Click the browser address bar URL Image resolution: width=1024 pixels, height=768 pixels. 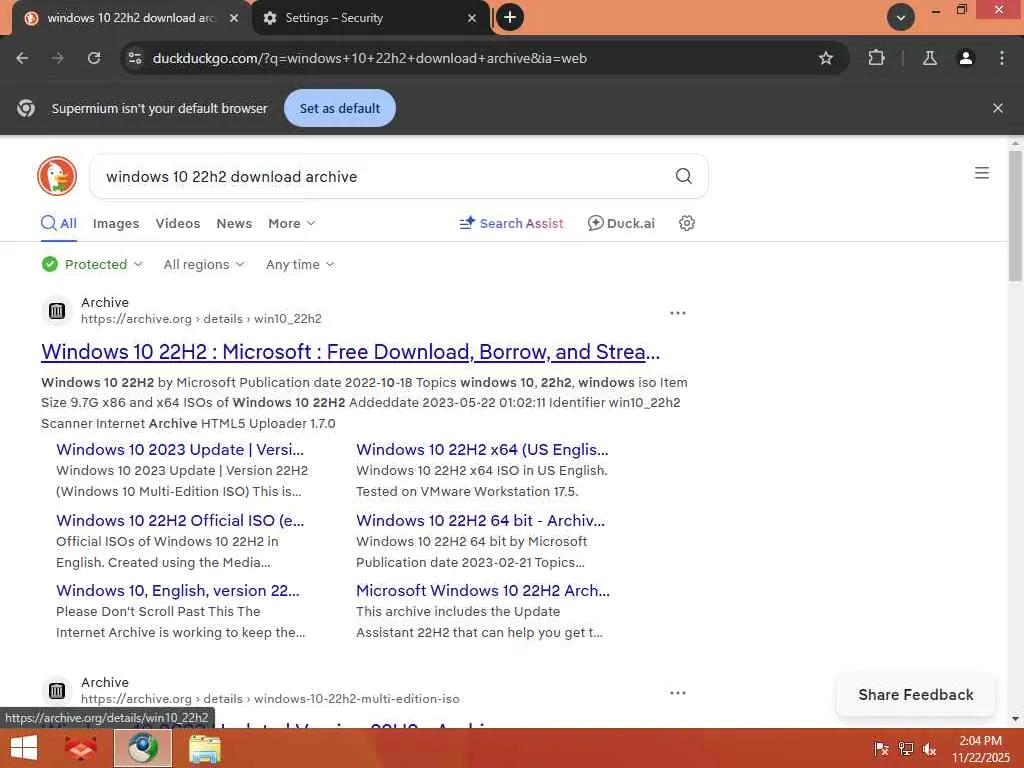point(370,58)
